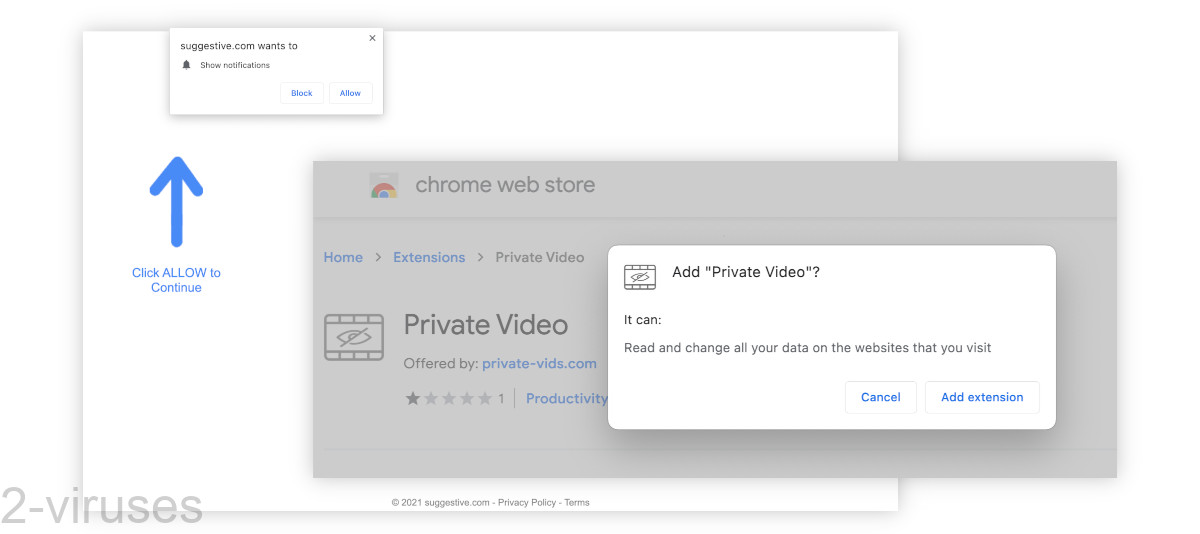This screenshot has height=534, width=1200.
Task: Block notifications from suggestive.com
Action: click(x=302, y=93)
